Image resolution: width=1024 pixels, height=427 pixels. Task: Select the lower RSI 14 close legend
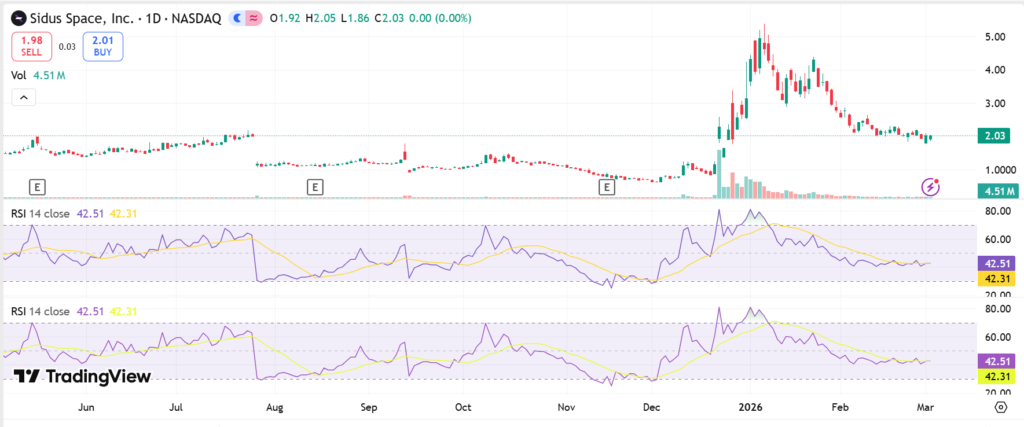(43, 311)
